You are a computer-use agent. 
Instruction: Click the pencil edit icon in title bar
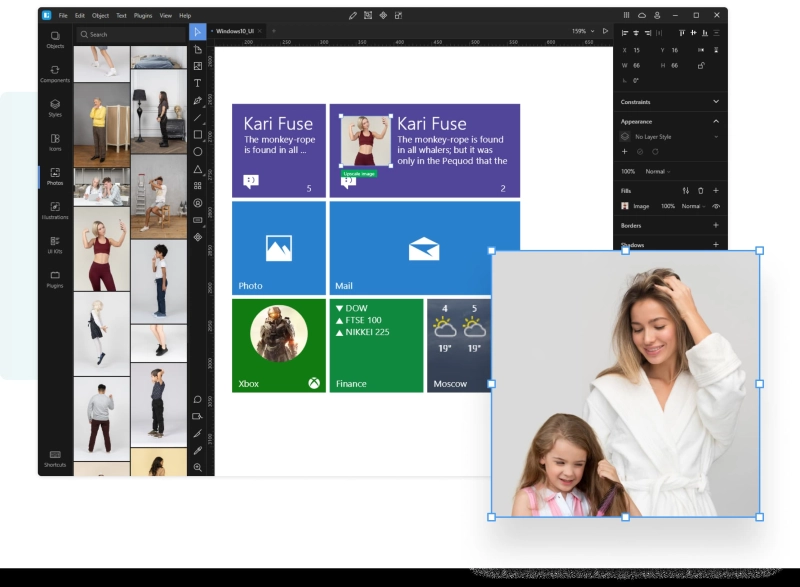(353, 16)
